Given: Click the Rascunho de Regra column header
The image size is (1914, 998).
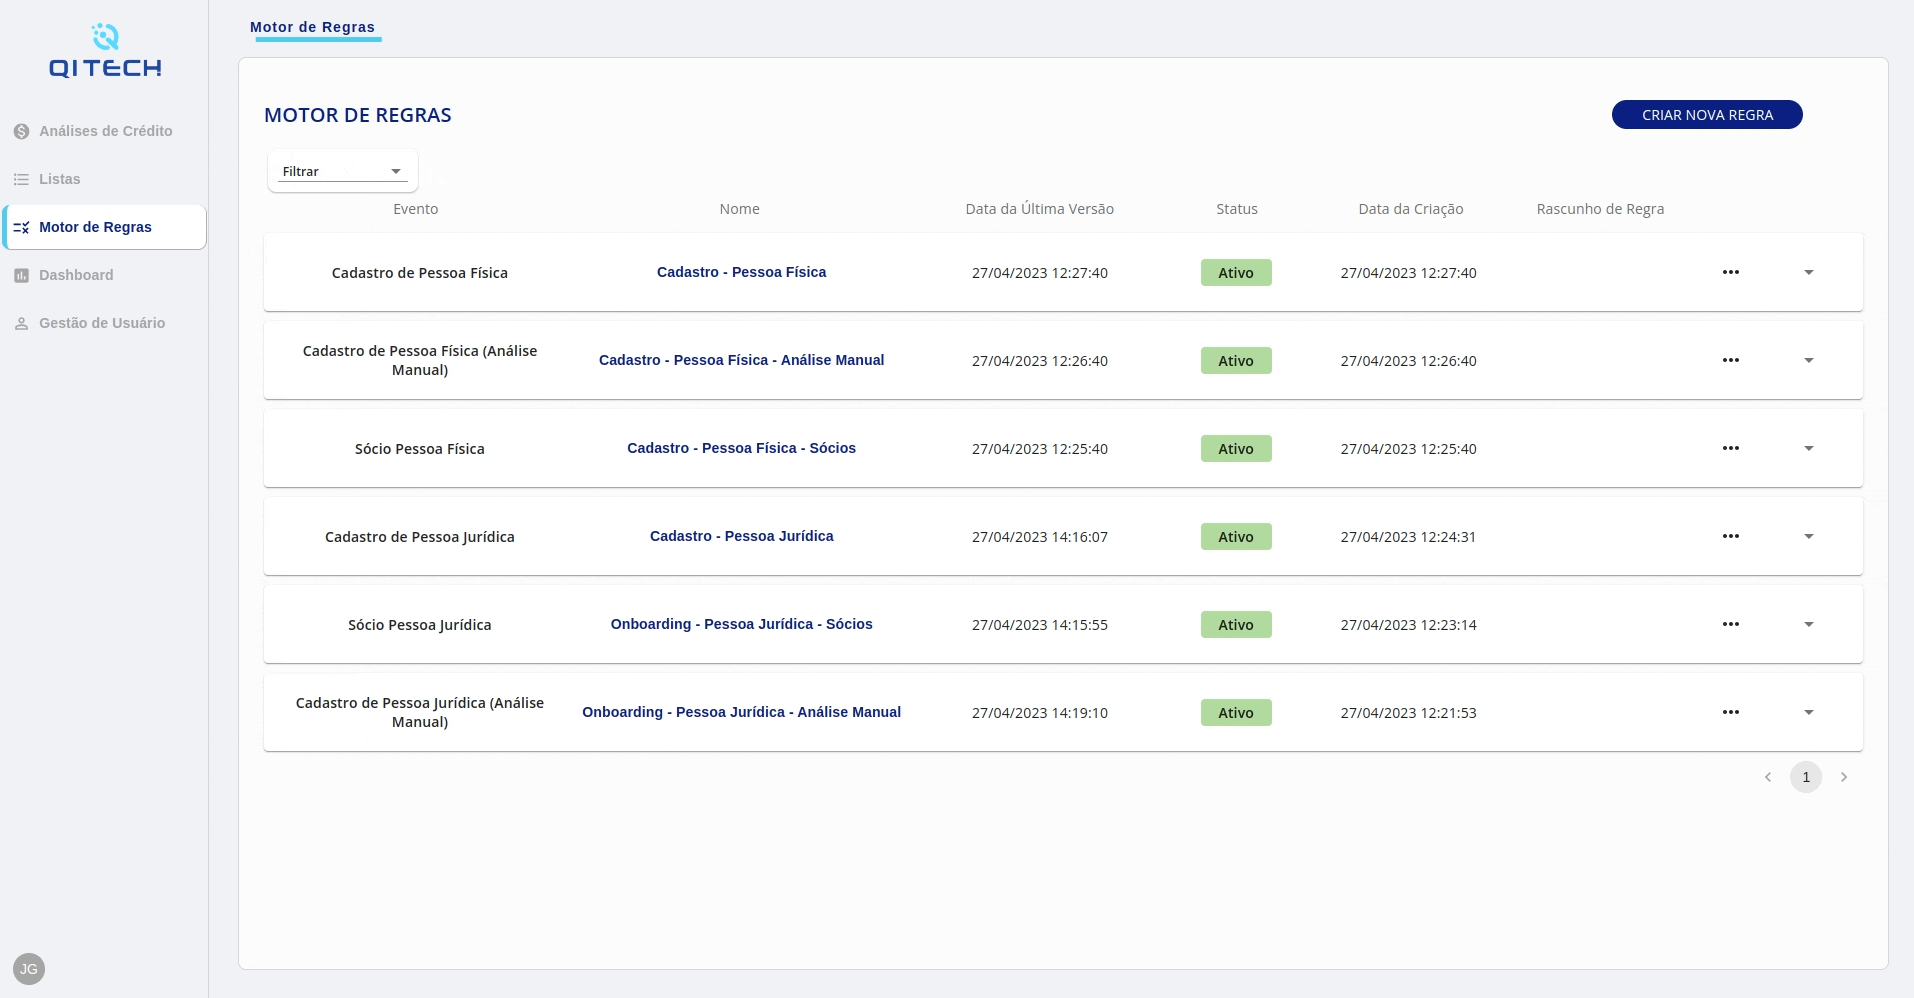Looking at the screenshot, I should [x=1601, y=209].
